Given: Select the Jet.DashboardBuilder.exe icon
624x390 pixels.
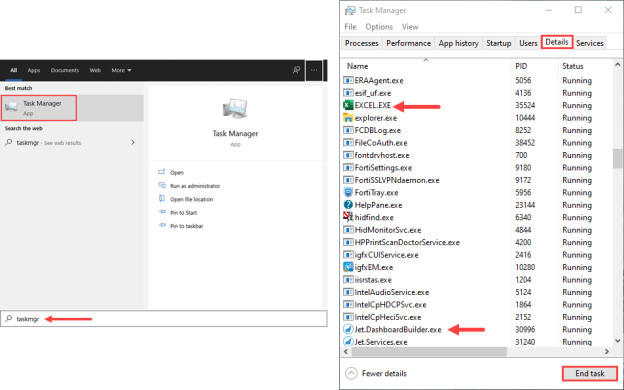Looking at the screenshot, I should tap(348, 330).
